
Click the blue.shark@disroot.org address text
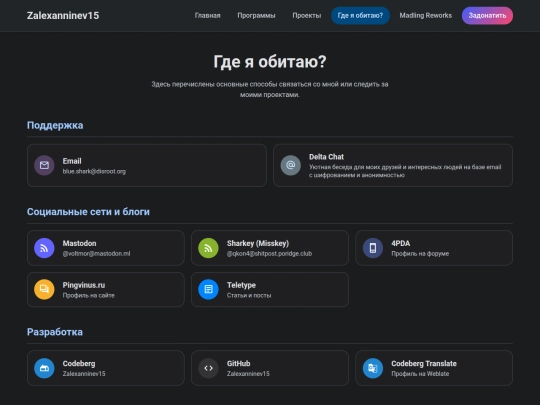[x=94, y=171]
